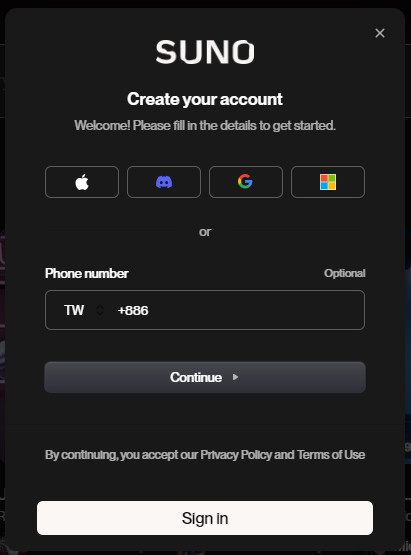Click the +886 dialing code prefix

coord(133,311)
